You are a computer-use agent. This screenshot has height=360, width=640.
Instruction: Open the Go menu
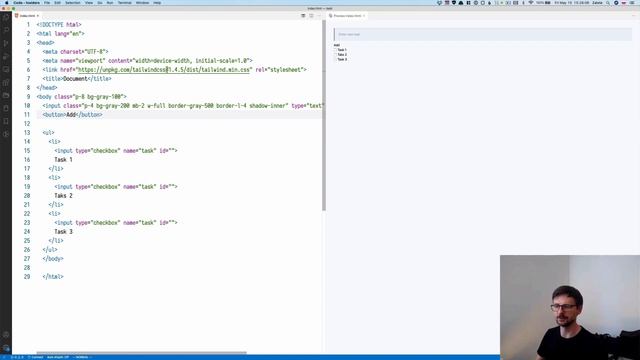[100, 3]
